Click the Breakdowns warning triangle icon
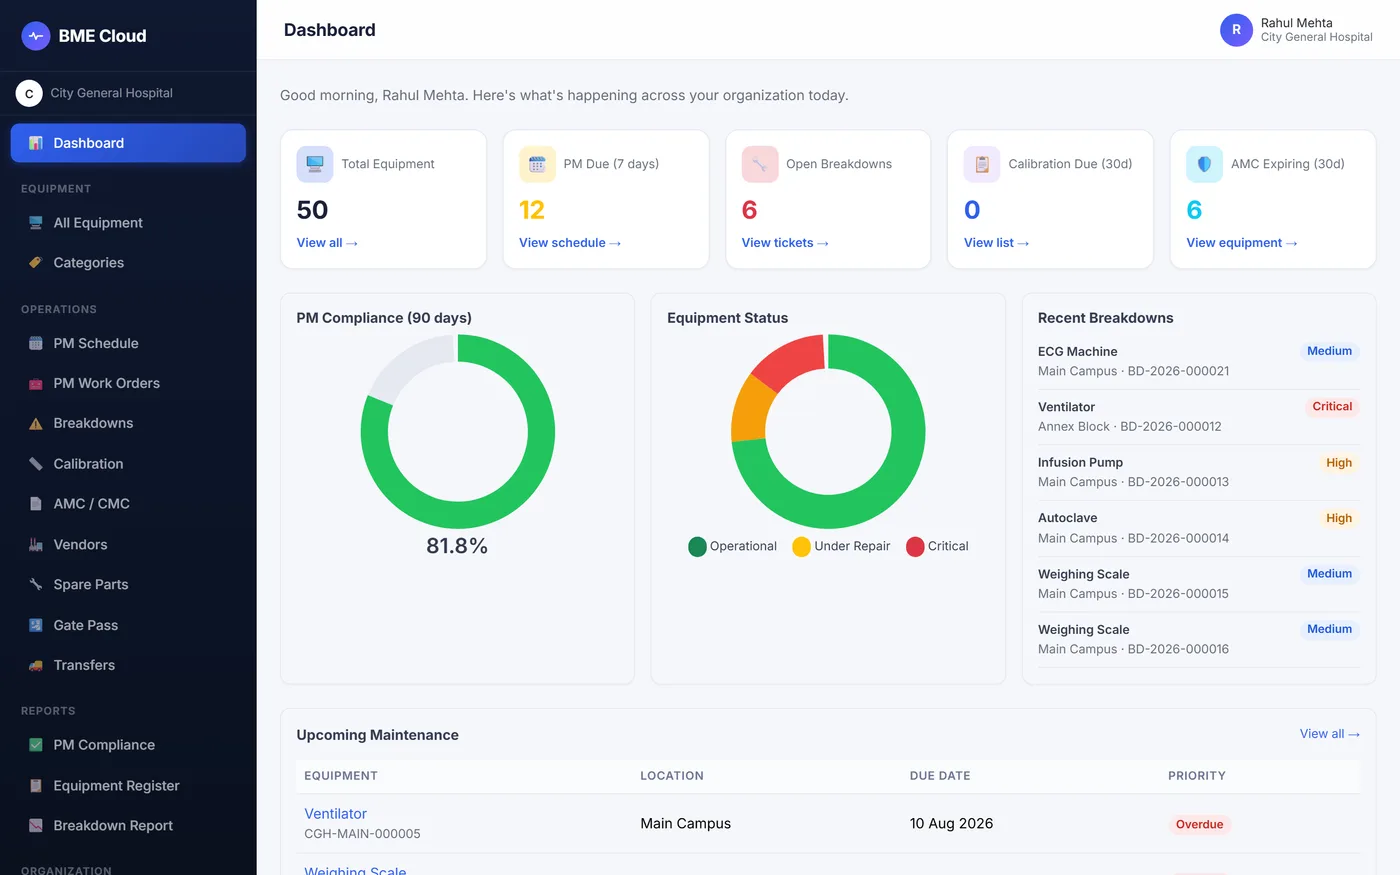 36,423
